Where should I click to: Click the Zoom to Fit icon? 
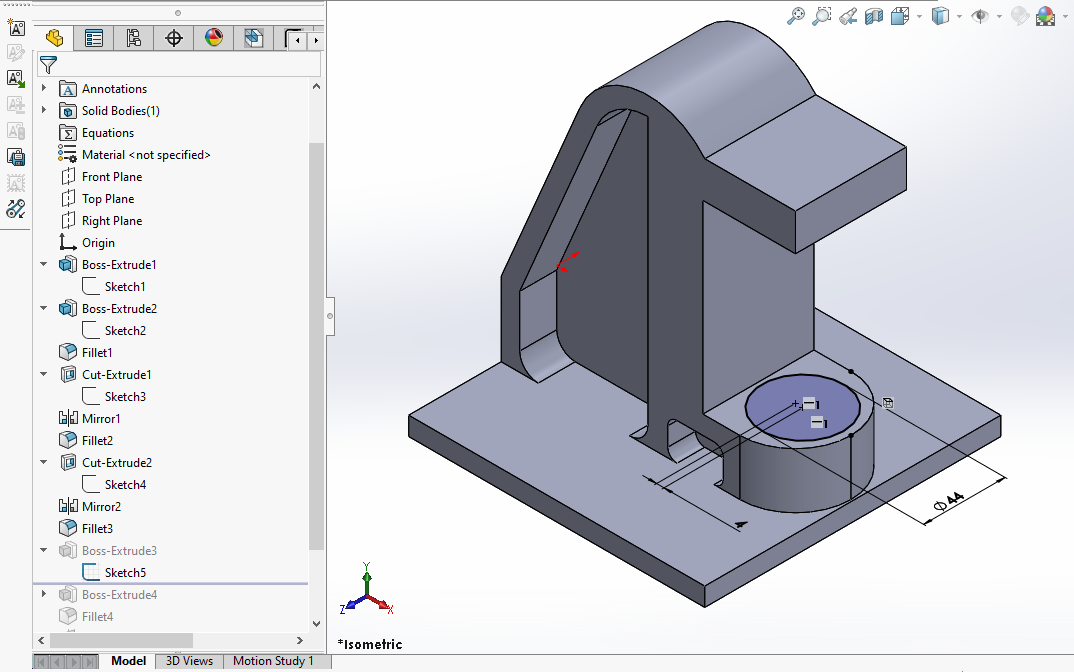[796, 16]
